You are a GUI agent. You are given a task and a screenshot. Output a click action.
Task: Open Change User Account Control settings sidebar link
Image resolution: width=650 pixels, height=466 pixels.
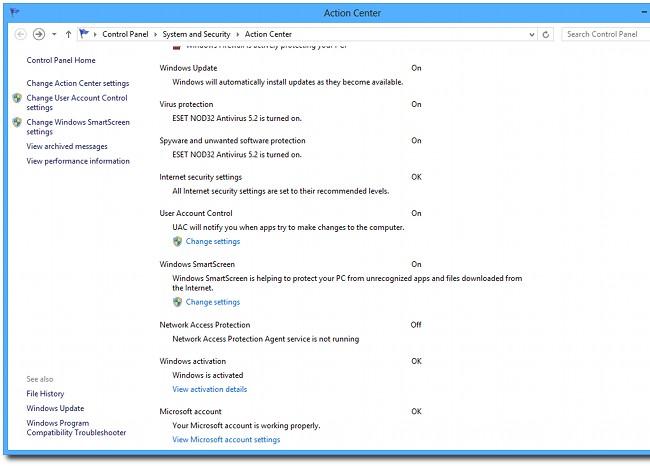click(x=77, y=102)
